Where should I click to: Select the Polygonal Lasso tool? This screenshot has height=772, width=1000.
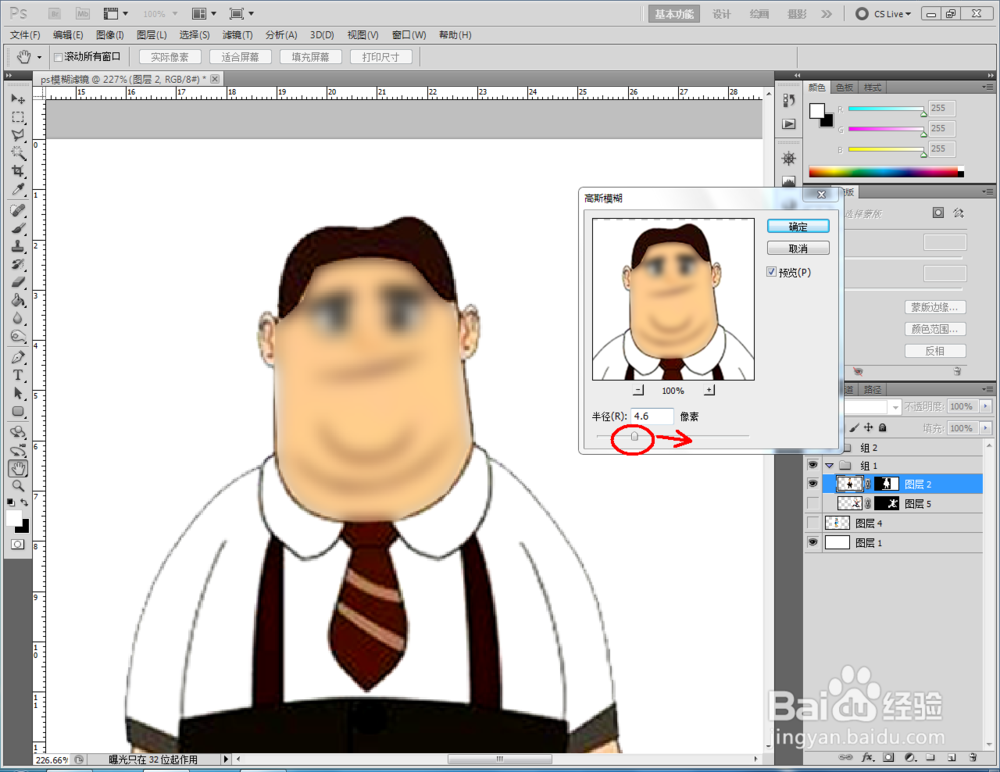pos(18,135)
